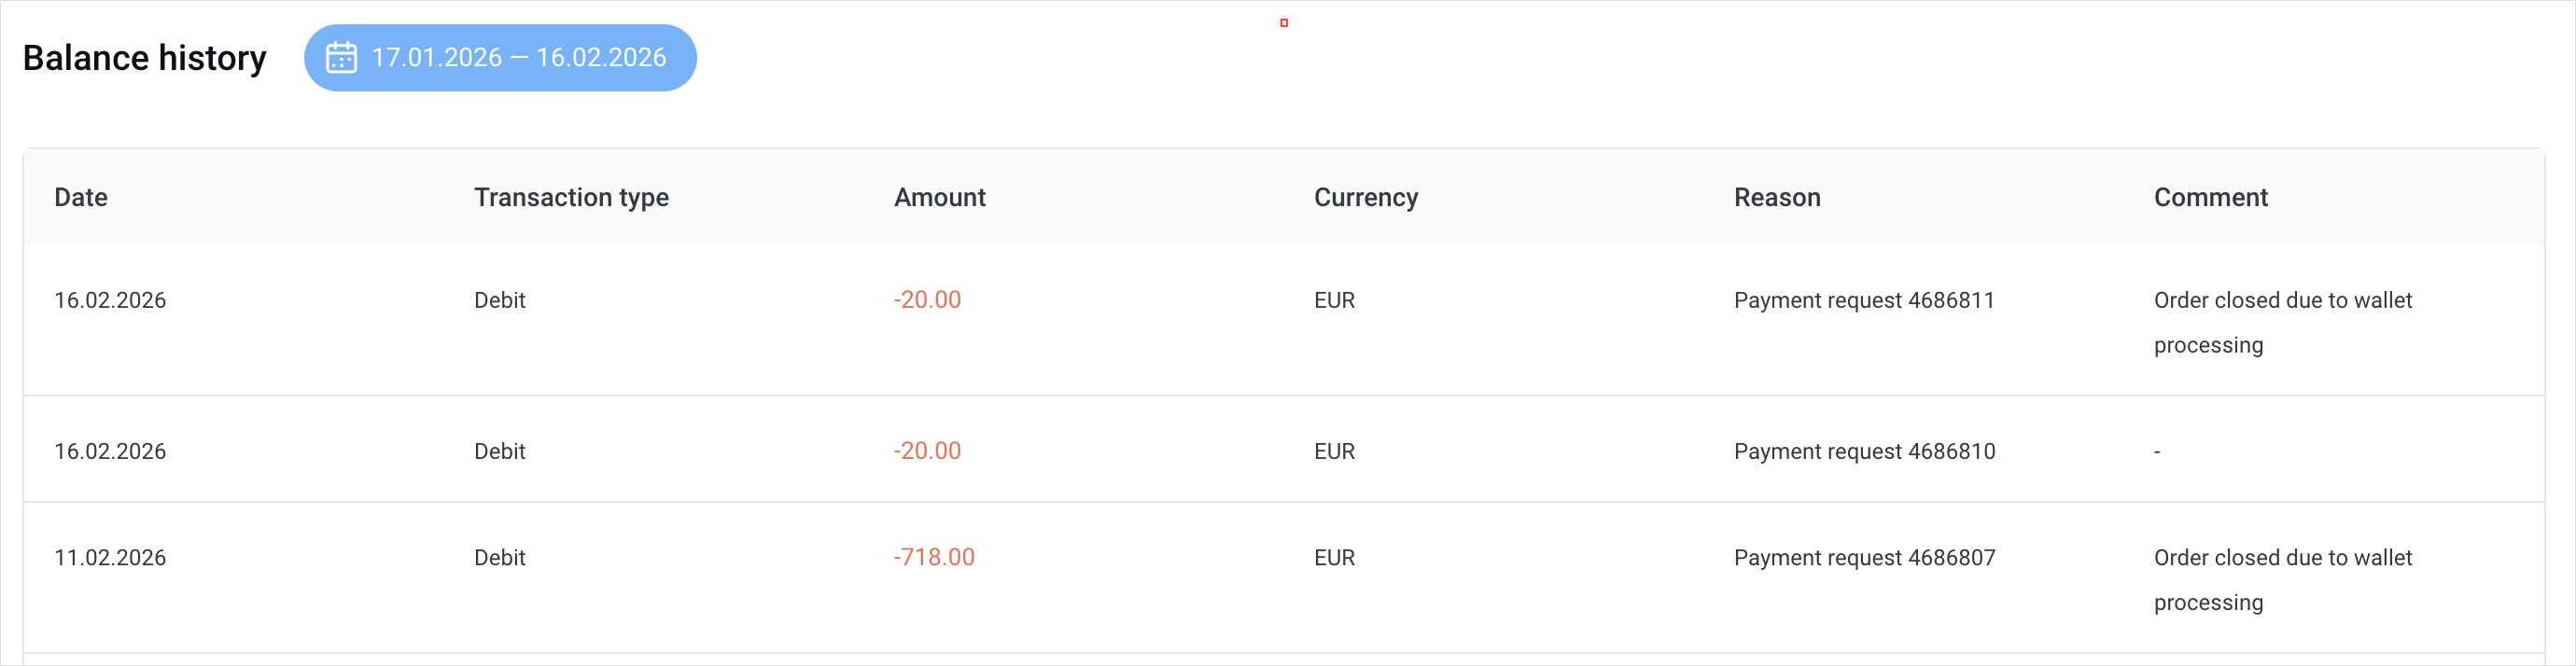
Task: Click the Currency column header
Action: pos(1365,197)
